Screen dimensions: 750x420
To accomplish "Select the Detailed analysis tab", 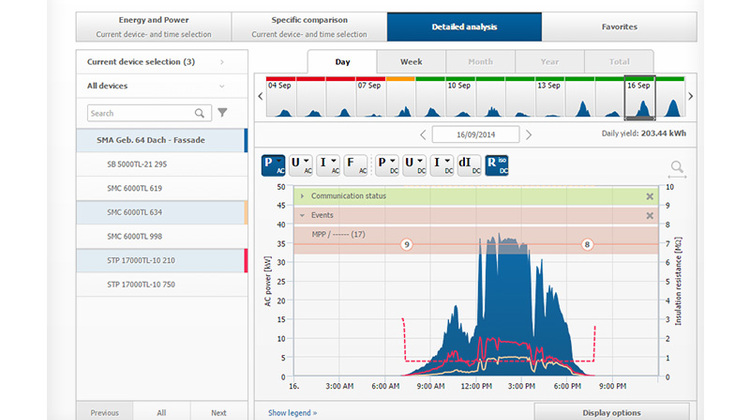I will click(464, 27).
